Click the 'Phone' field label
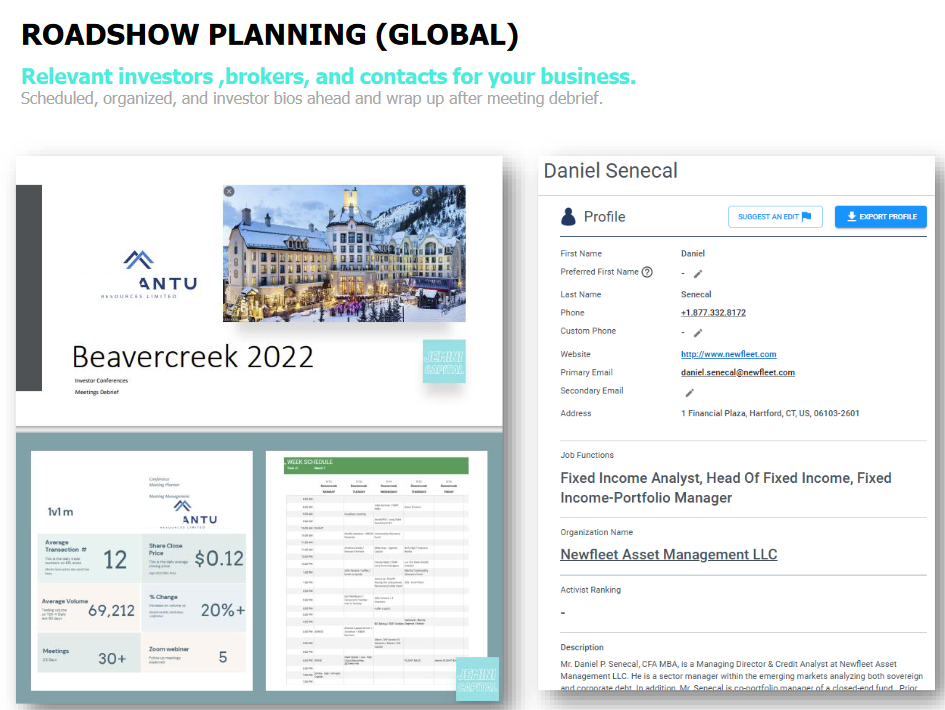 (573, 313)
